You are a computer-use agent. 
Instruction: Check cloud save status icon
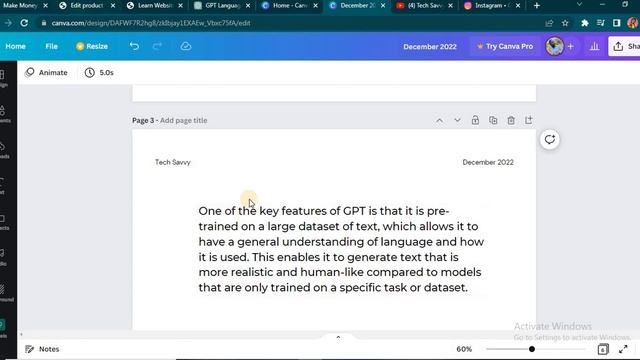186,46
